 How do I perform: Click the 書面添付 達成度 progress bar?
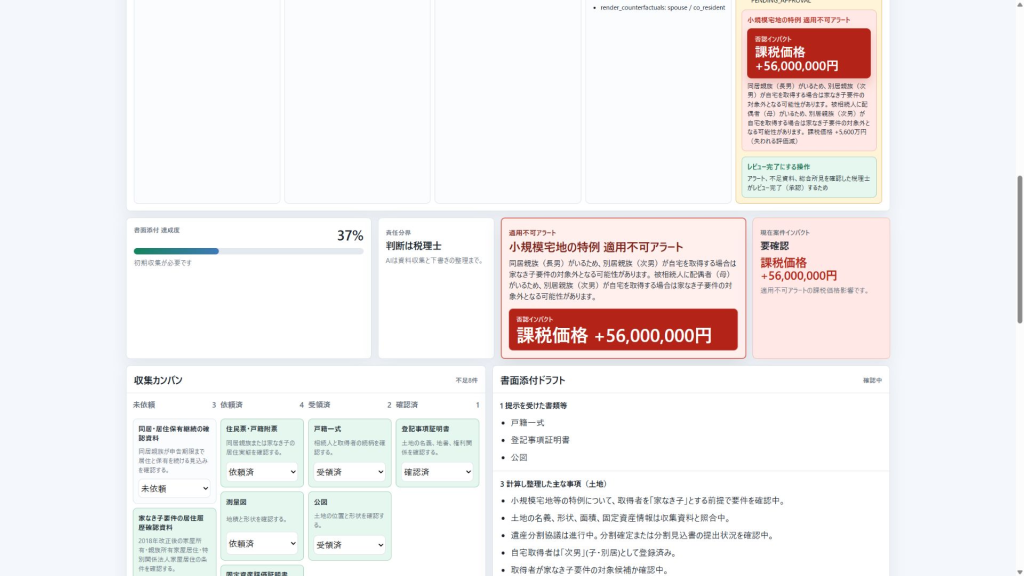(x=248, y=251)
